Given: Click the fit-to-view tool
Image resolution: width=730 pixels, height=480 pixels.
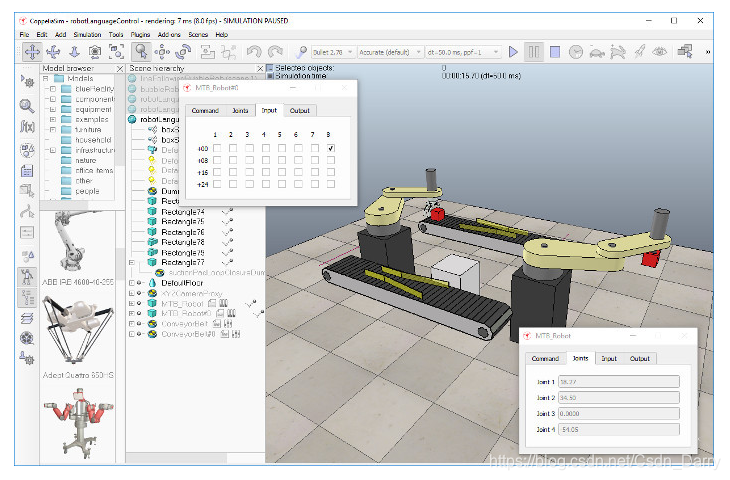Looking at the screenshot, I should [x=116, y=52].
